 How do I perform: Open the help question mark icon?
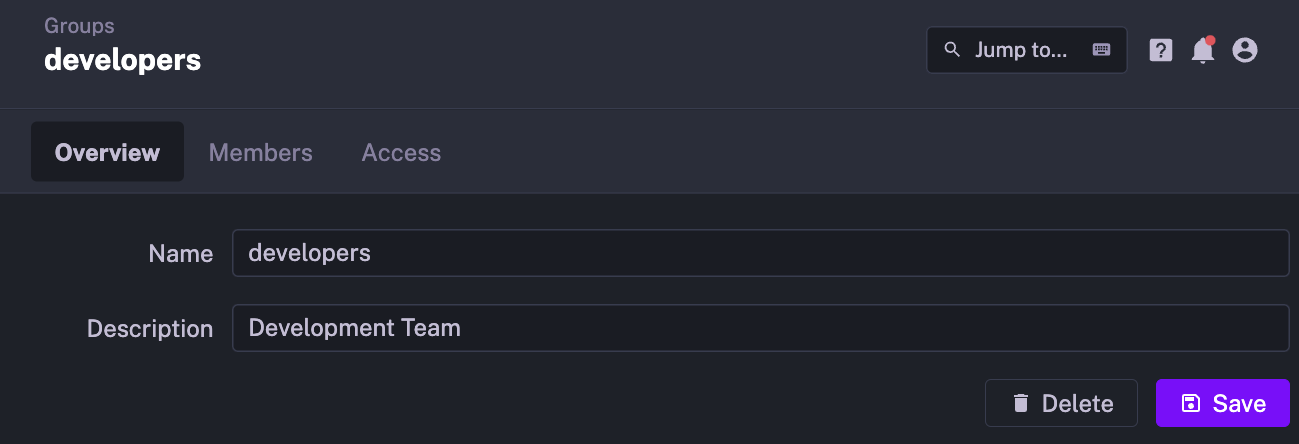tap(1160, 50)
